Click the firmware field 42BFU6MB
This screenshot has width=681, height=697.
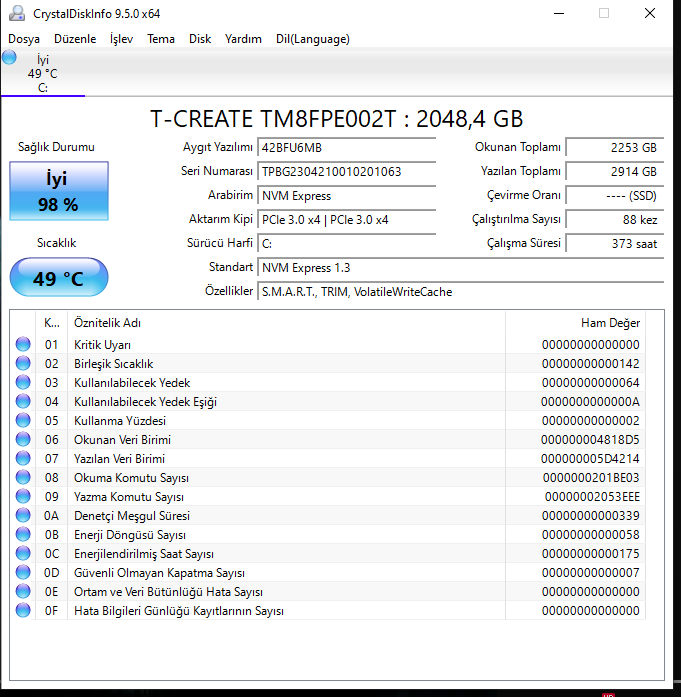[x=347, y=148]
